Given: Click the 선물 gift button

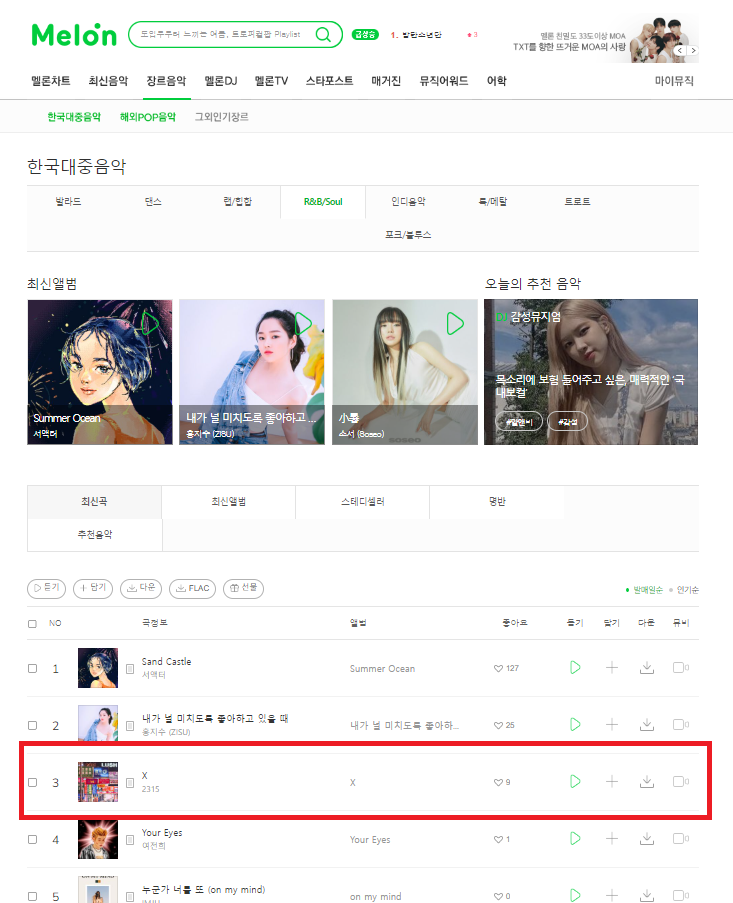Looking at the screenshot, I should 243,589.
